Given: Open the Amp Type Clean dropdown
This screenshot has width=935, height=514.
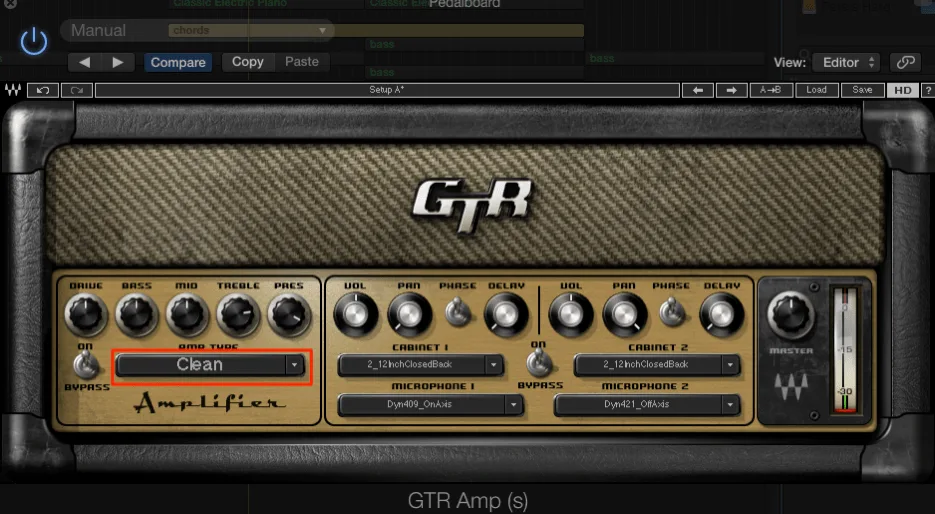Looking at the screenshot, I should coord(211,365).
